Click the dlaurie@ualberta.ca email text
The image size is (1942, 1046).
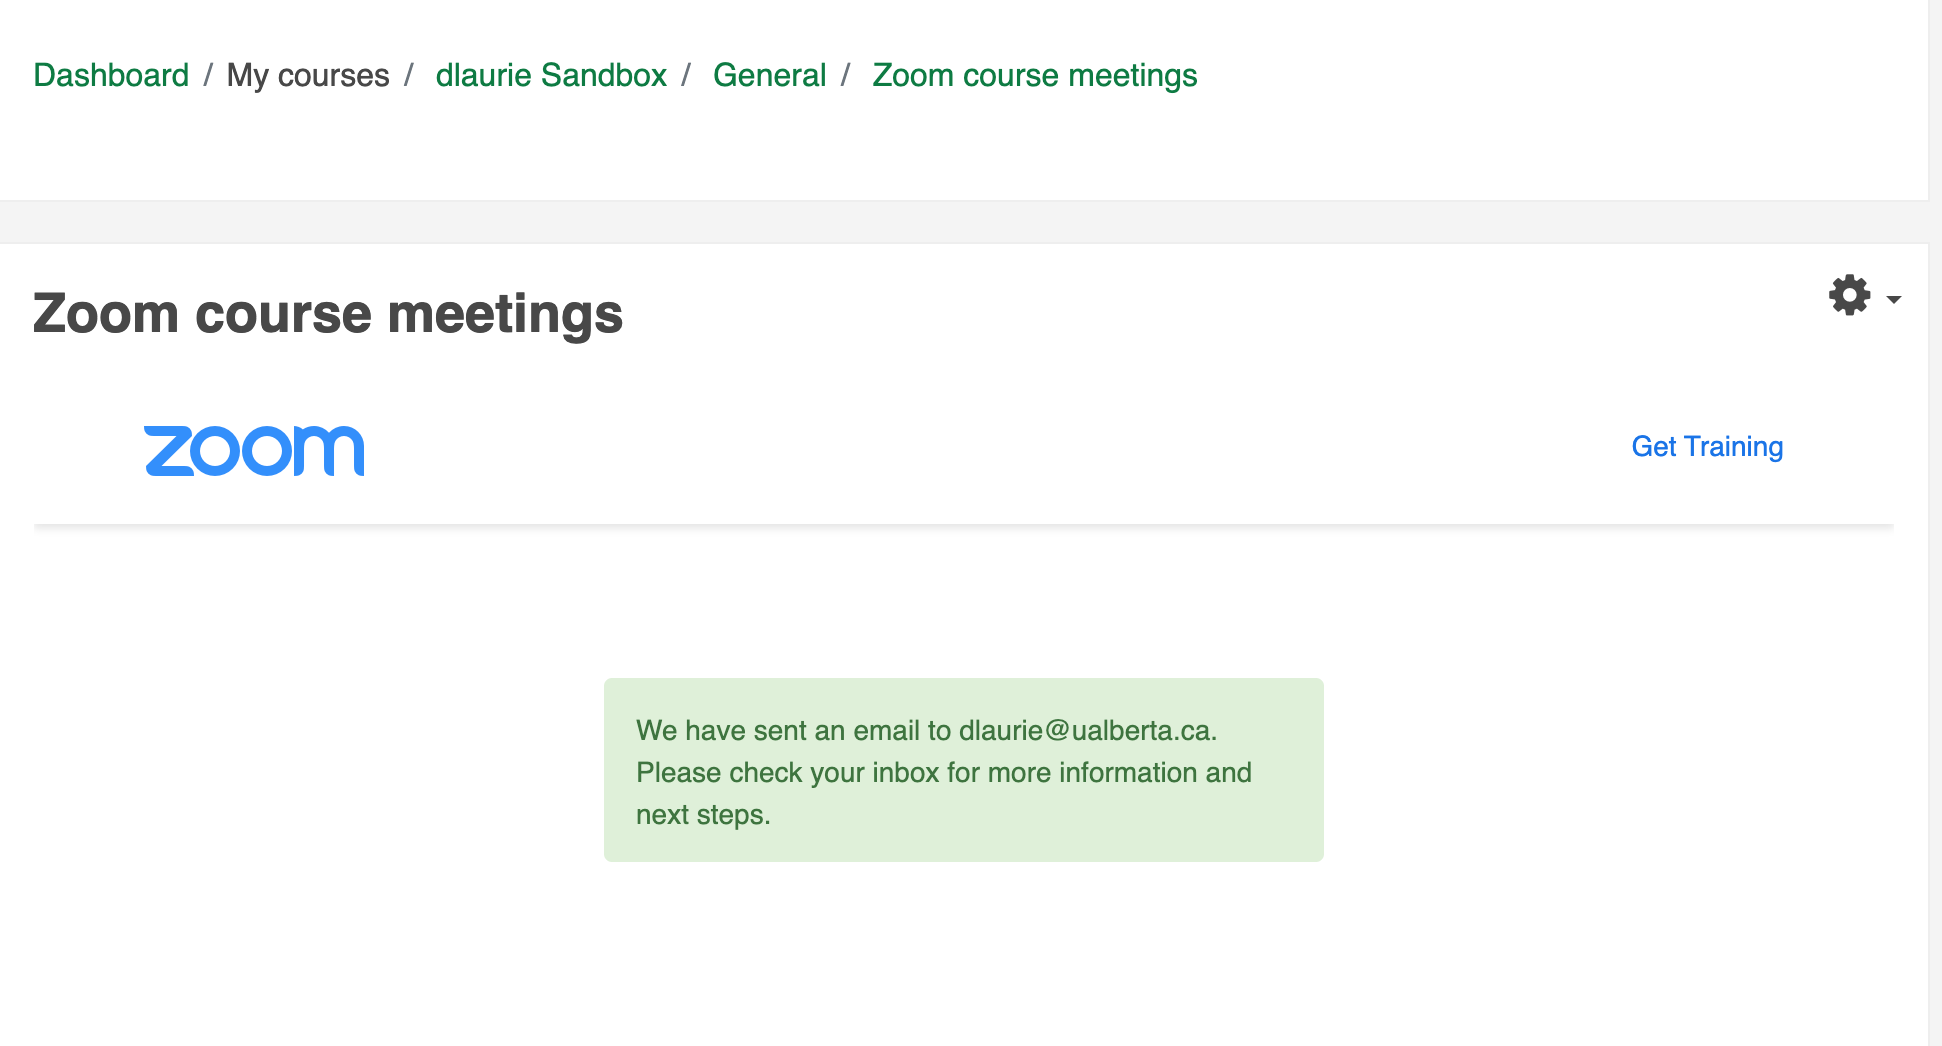1085,730
